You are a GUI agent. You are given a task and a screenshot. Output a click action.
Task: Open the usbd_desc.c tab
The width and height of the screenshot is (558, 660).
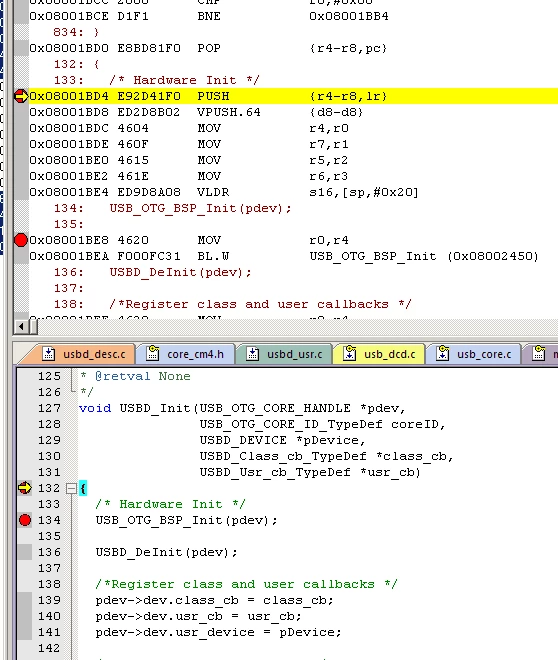pos(83,354)
